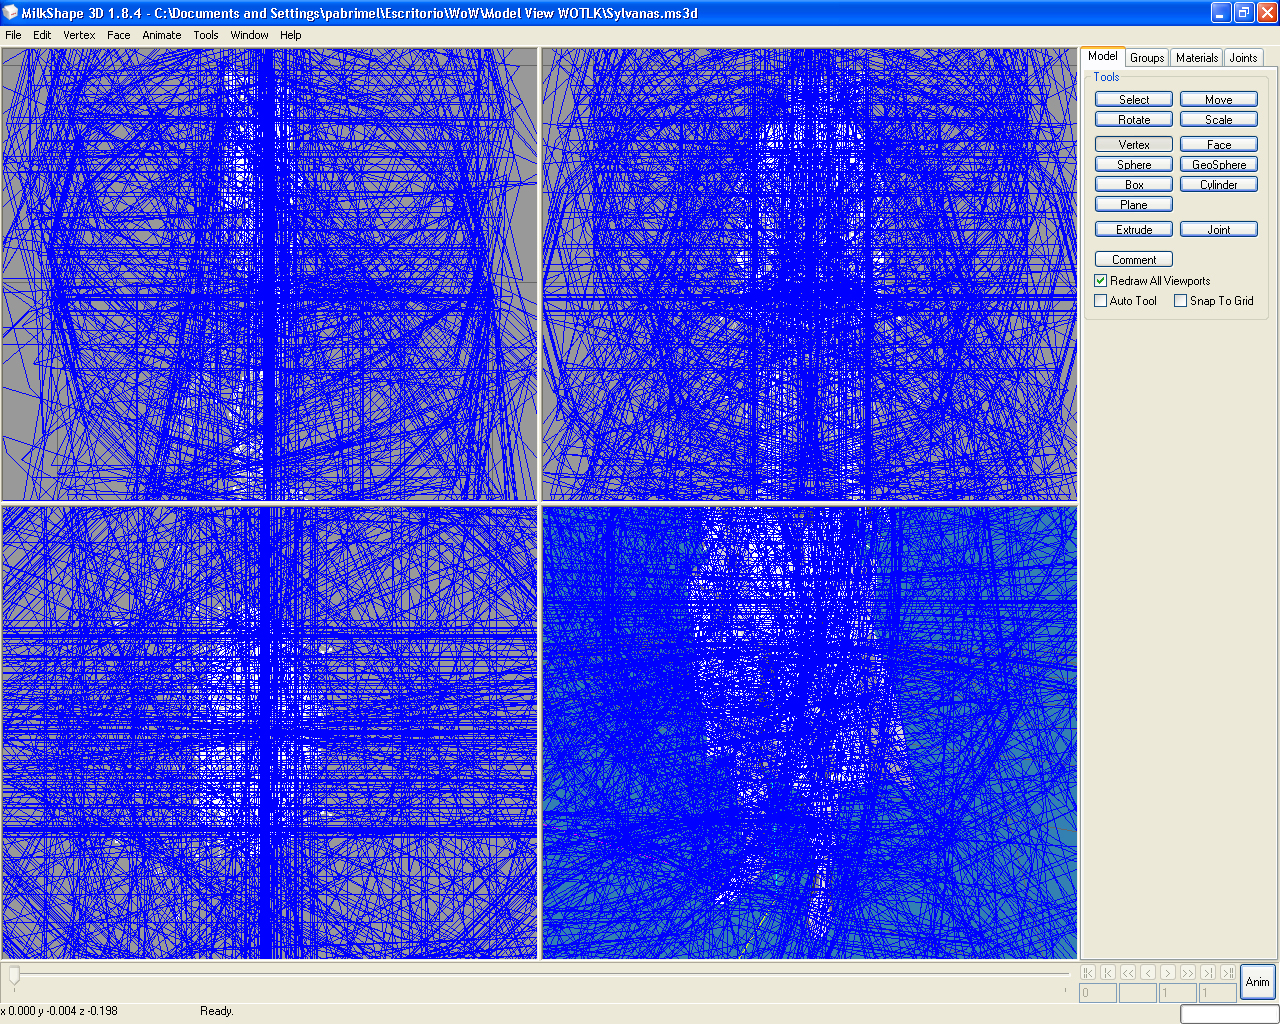
Task: Activate the Rotate tool button
Action: click(1134, 119)
